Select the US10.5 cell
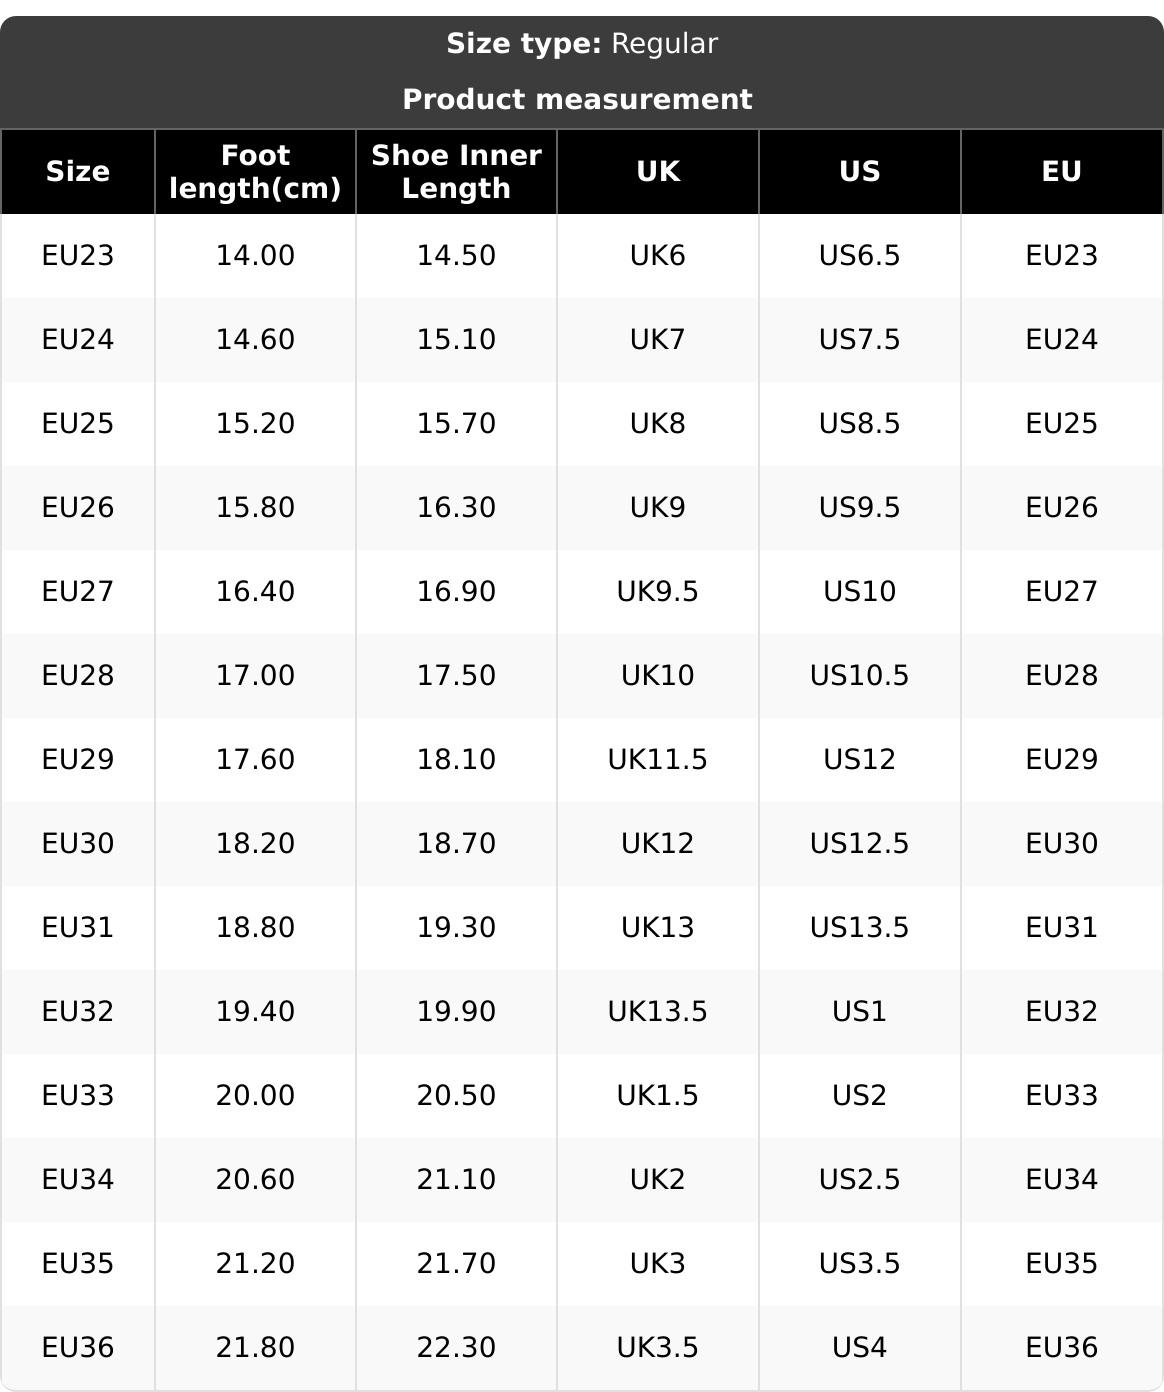Image resolution: width=1164 pixels, height=1392 pixels. (x=860, y=676)
